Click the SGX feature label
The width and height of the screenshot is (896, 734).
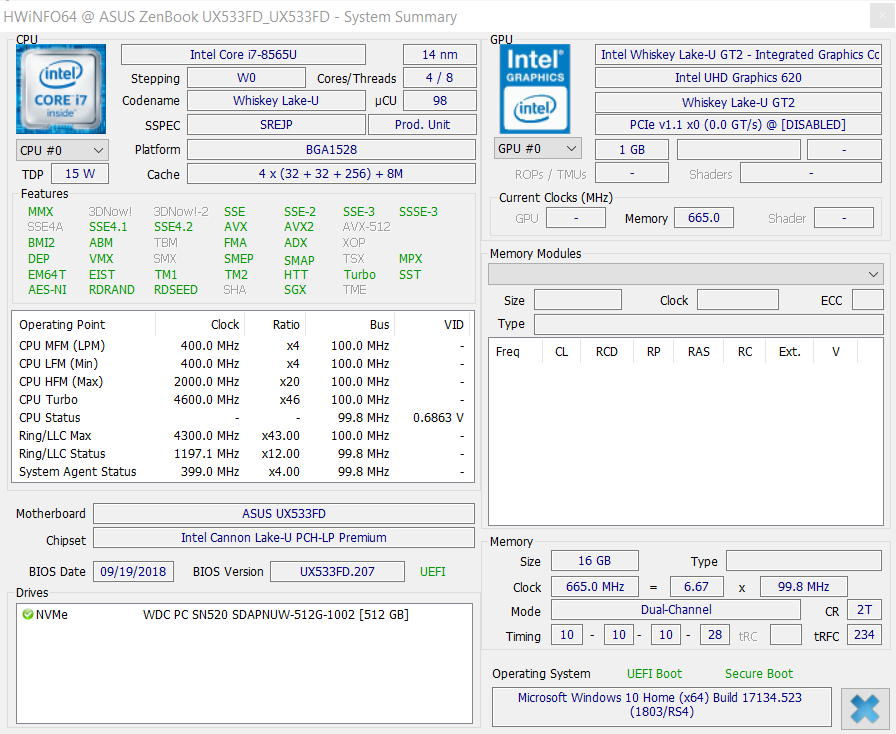click(x=295, y=290)
